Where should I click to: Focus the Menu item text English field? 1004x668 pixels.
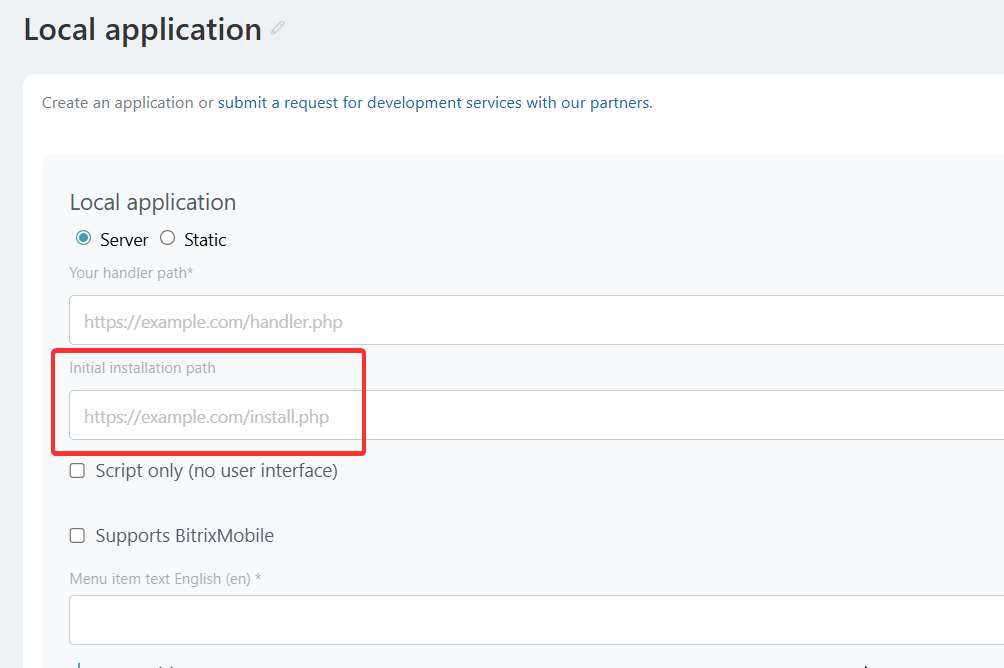(537, 620)
